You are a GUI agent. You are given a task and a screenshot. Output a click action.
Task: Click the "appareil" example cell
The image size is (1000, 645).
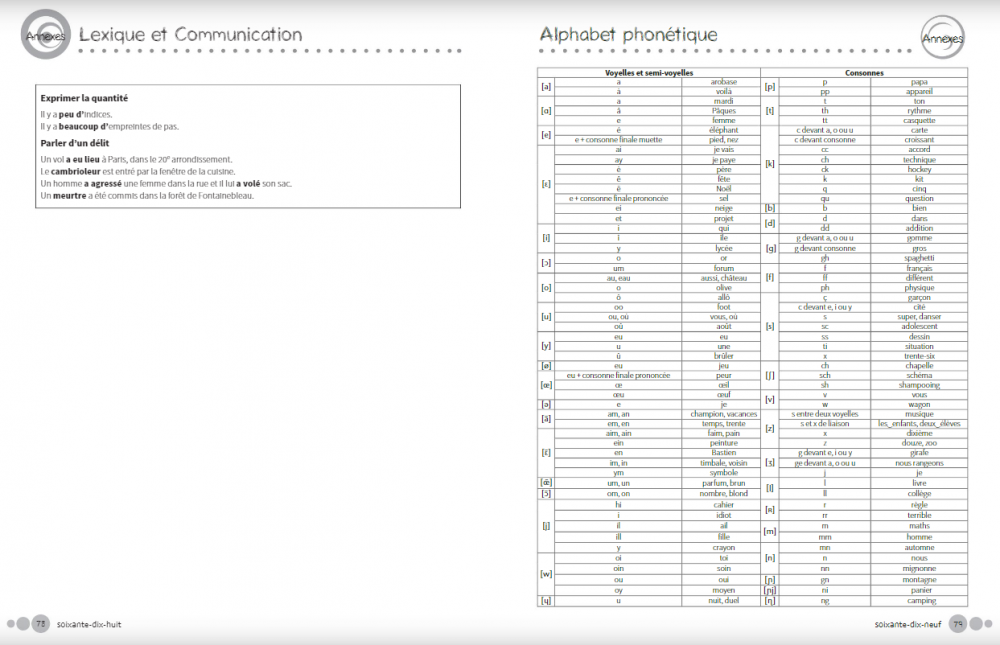click(919, 91)
